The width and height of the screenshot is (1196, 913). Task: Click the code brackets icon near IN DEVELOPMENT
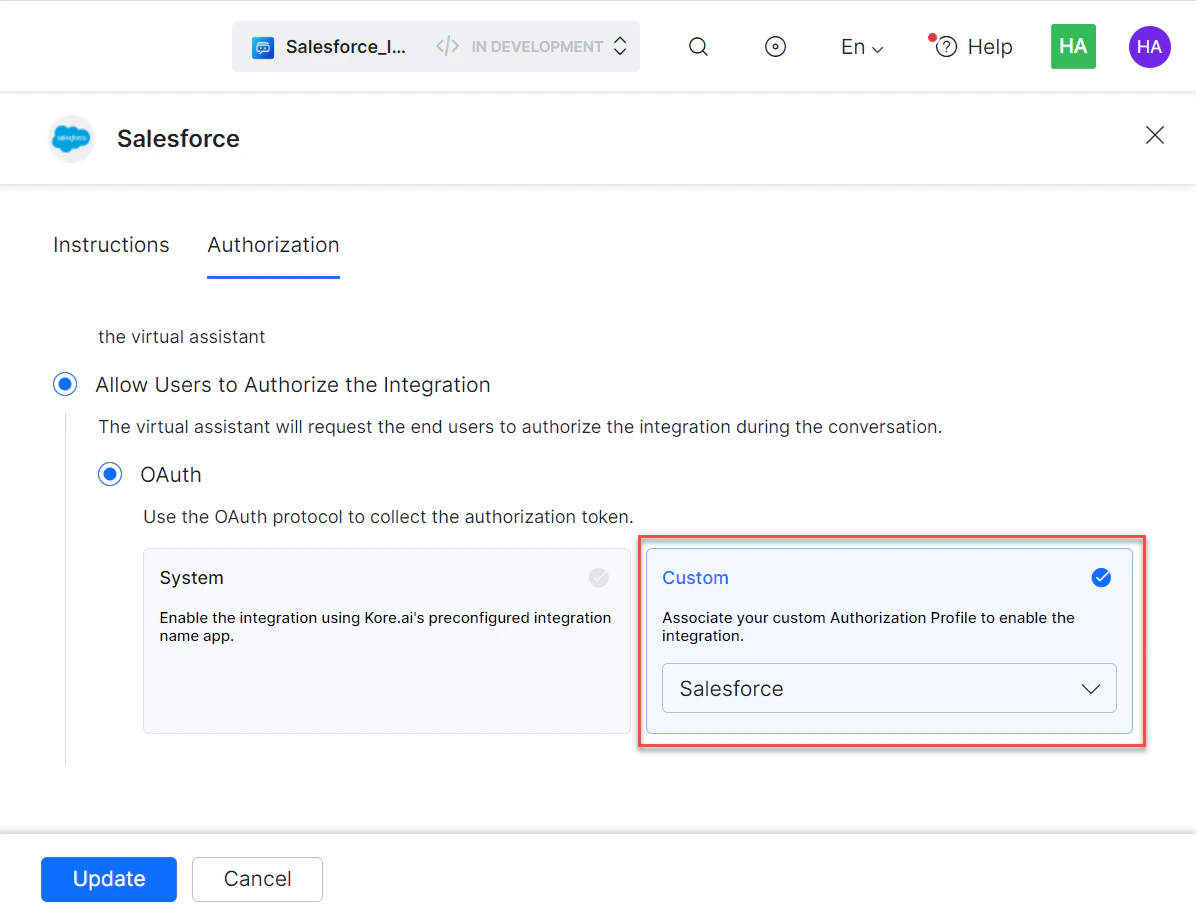pos(446,45)
